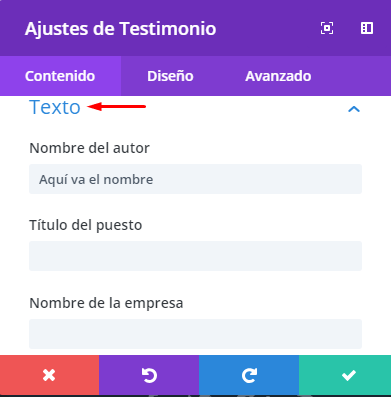Click the Ajustes de Testimonio title
391x397 pixels.
120,29
